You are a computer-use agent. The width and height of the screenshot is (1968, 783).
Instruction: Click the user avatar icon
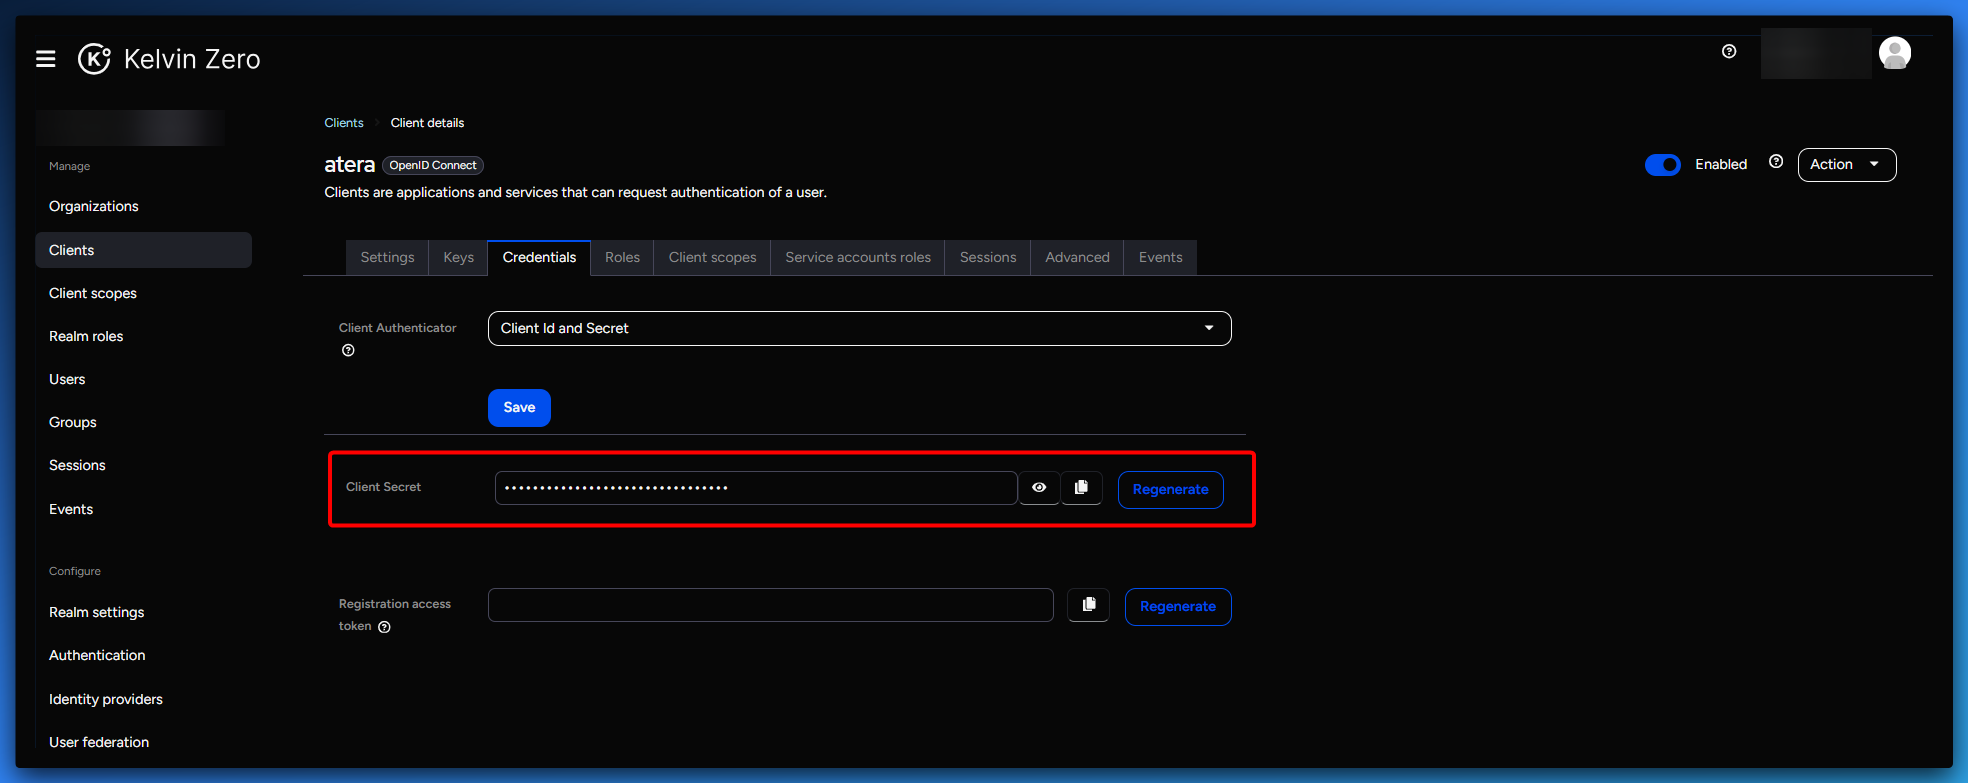1894,53
